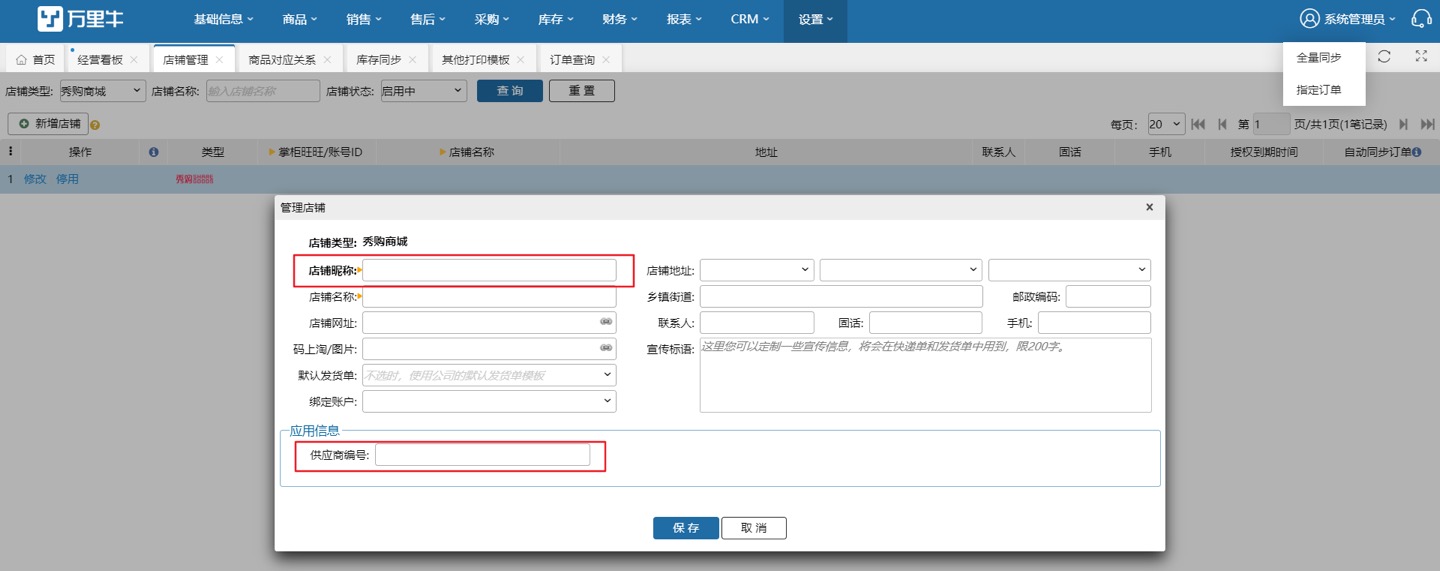Open the 商品 menu
This screenshot has width=1440, height=571.
[300, 19]
